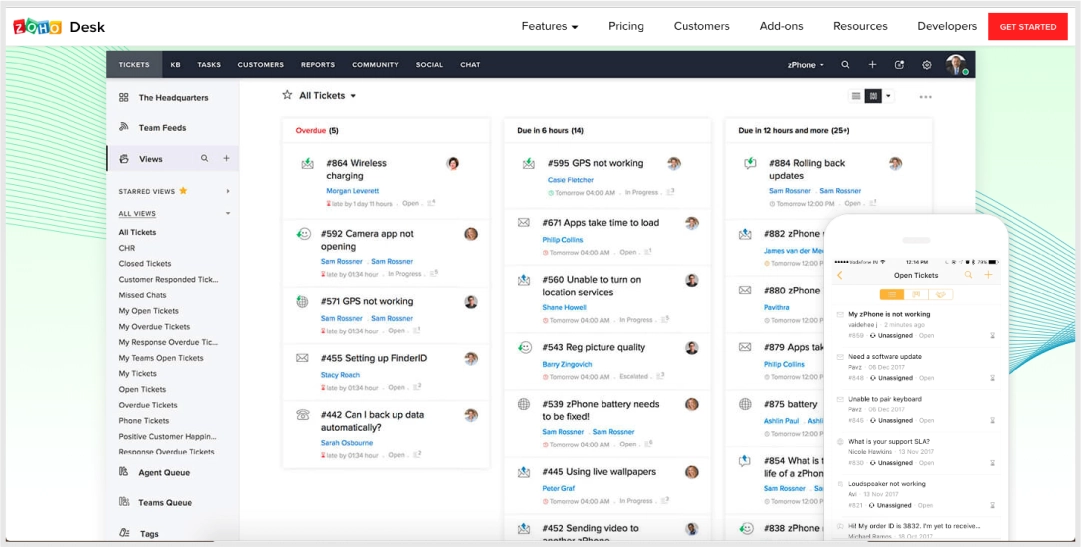Open the Add-ons link

coord(781,26)
